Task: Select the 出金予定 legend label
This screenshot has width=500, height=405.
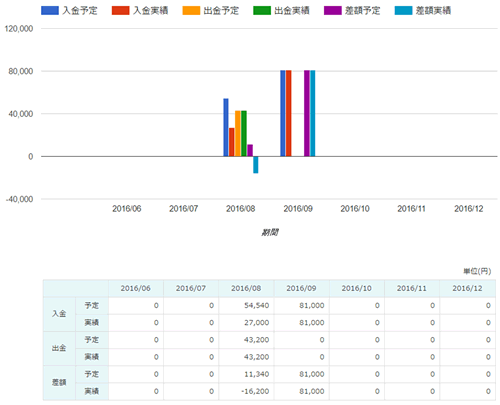Action: pos(221,11)
